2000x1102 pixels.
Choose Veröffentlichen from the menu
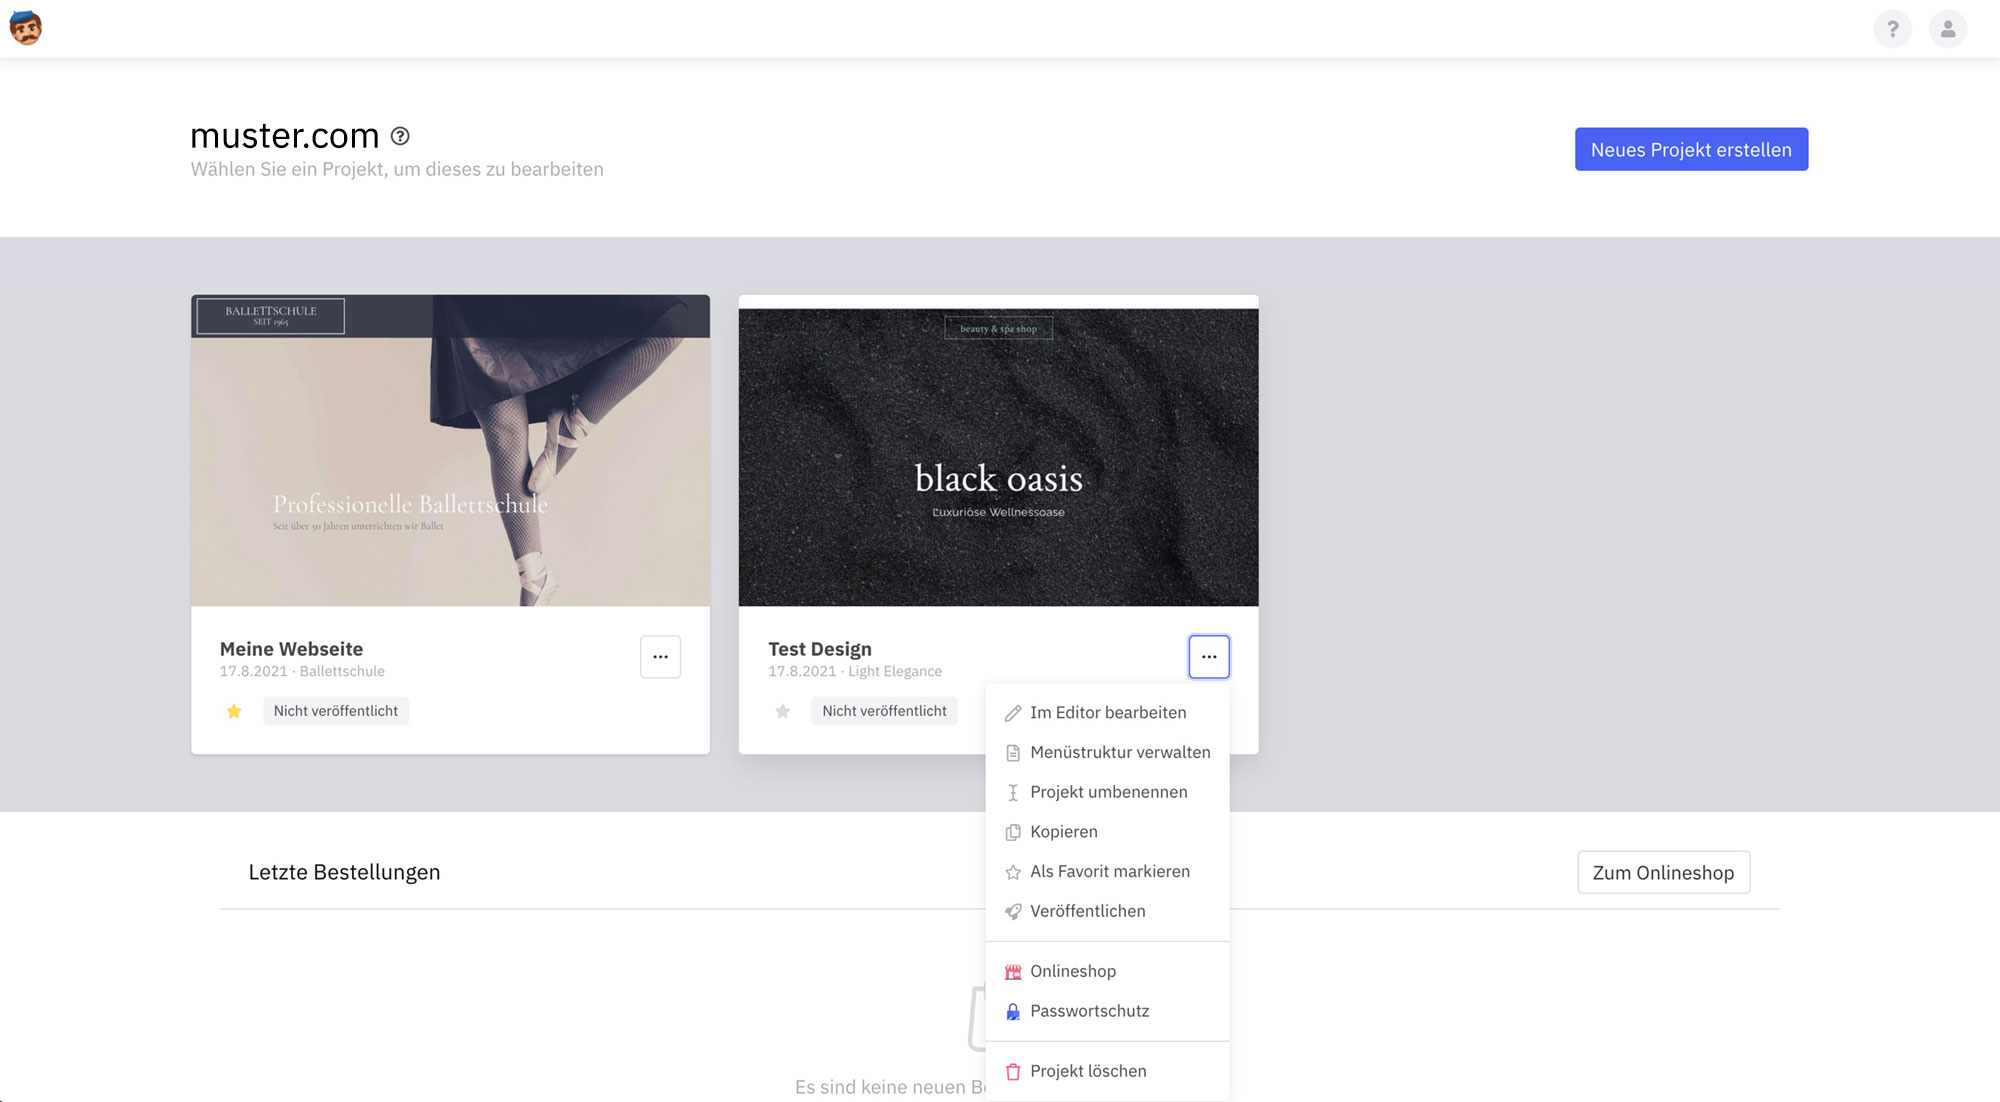point(1107,911)
